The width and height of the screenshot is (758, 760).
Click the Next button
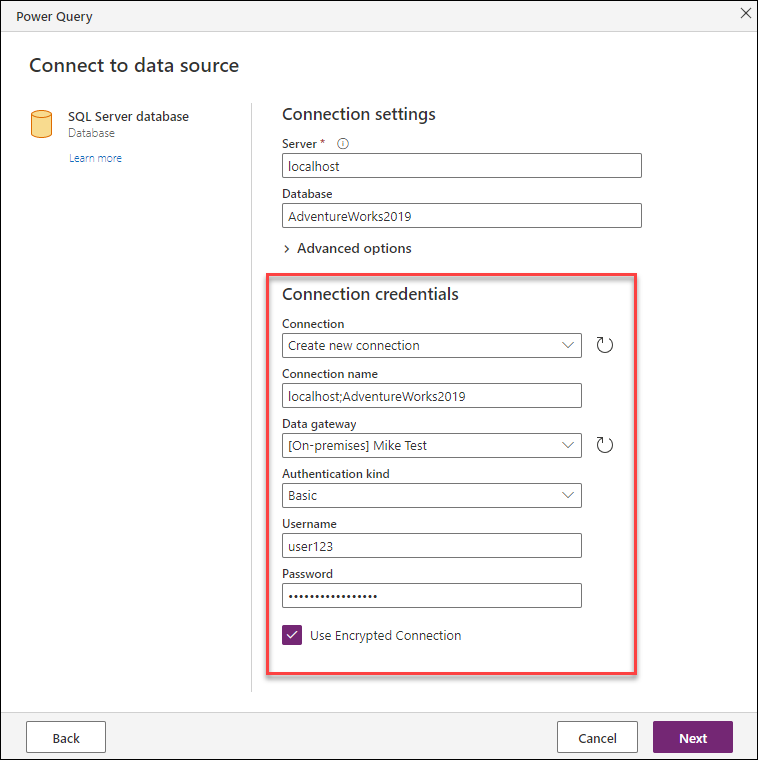[693, 738]
